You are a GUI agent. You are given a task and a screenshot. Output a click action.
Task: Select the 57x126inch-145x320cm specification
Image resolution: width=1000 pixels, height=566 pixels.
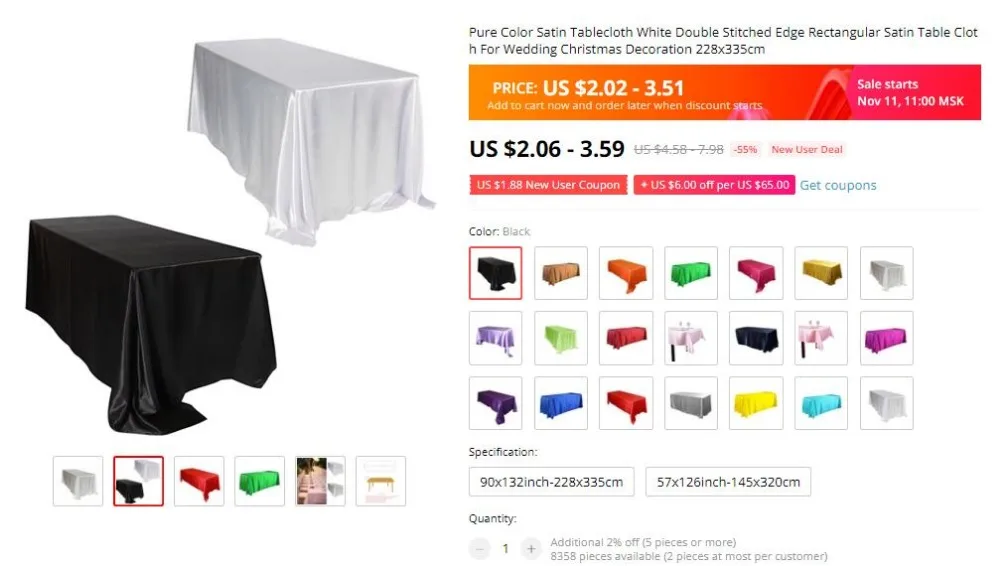coord(728,482)
